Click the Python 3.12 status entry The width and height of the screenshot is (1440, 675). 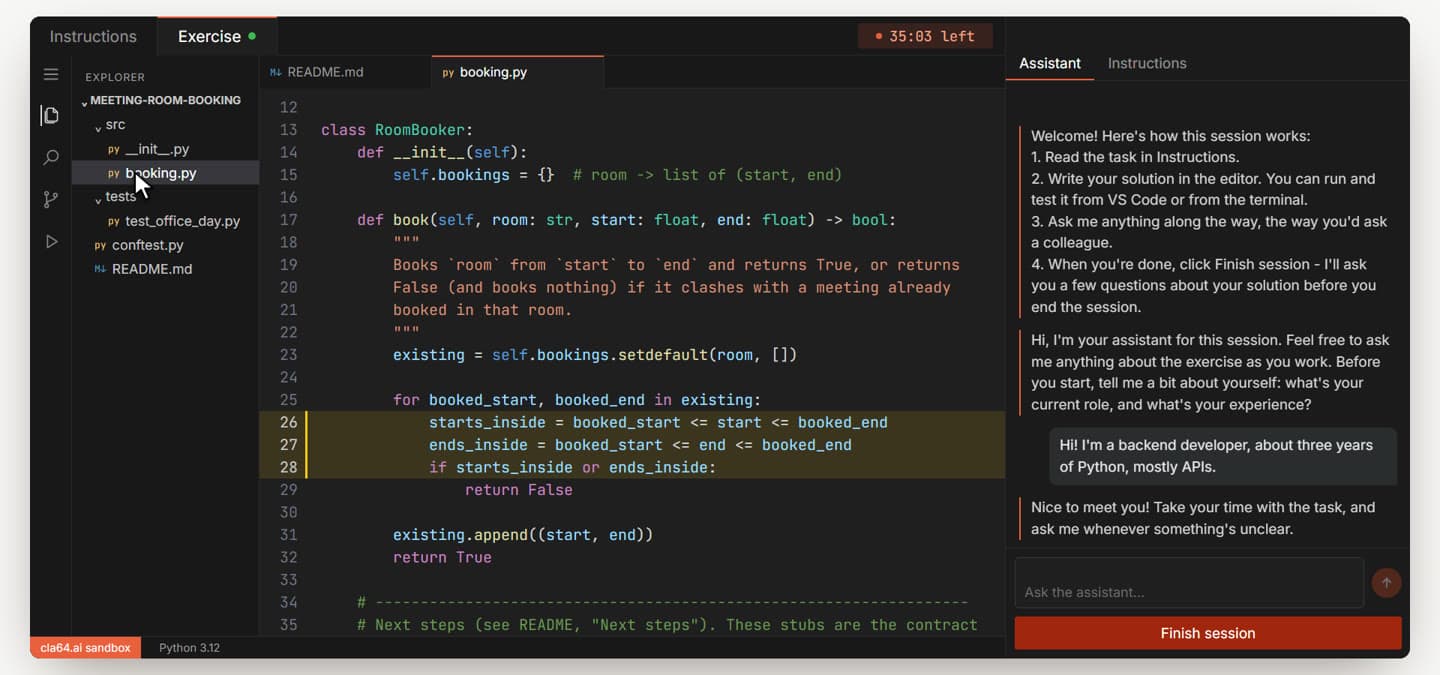coord(189,648)
